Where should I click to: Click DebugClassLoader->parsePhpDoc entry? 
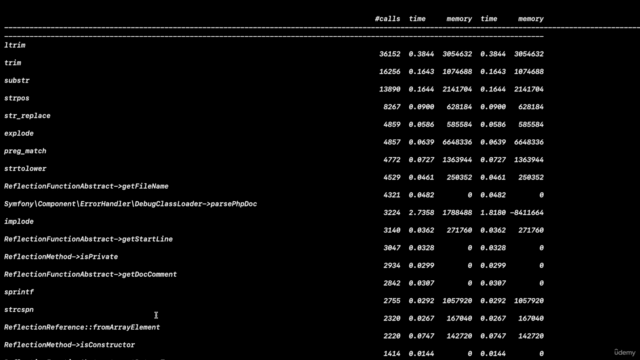(x=131, y=204)
